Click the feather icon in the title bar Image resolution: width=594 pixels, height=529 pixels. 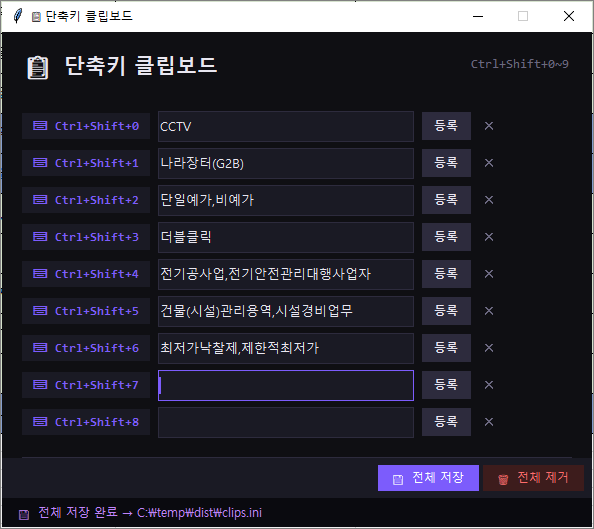[x=17, y=16]
